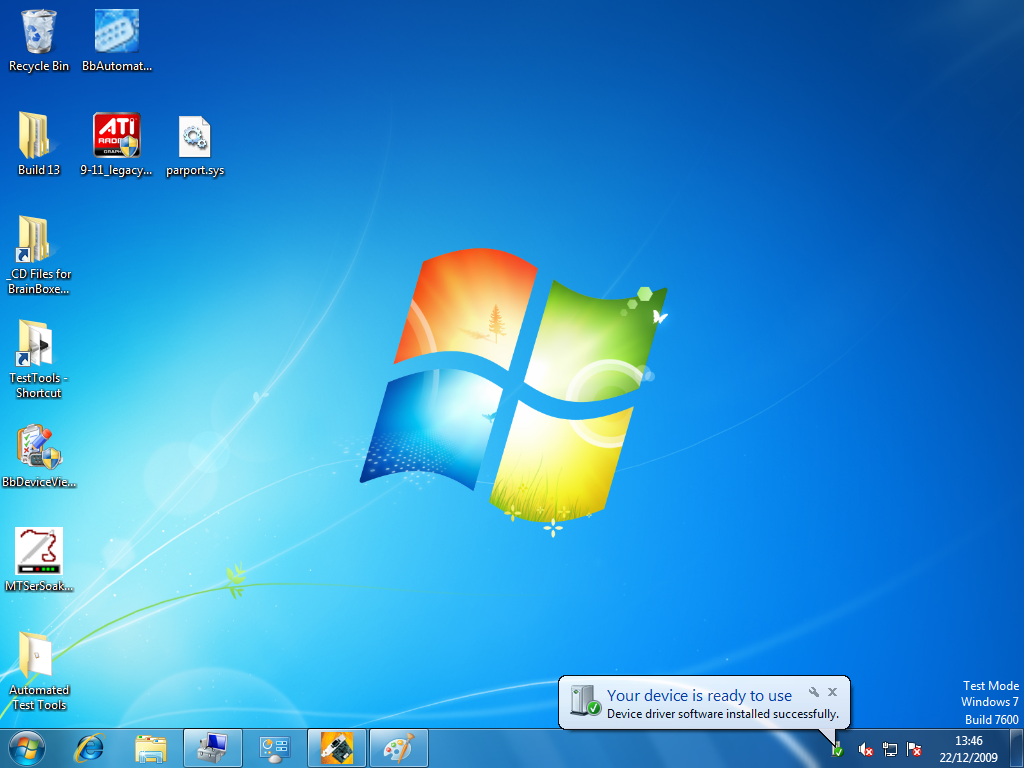Open the Recycle Bin
The width and height of the screenshot is (1024, 768).
coord(39,30)
